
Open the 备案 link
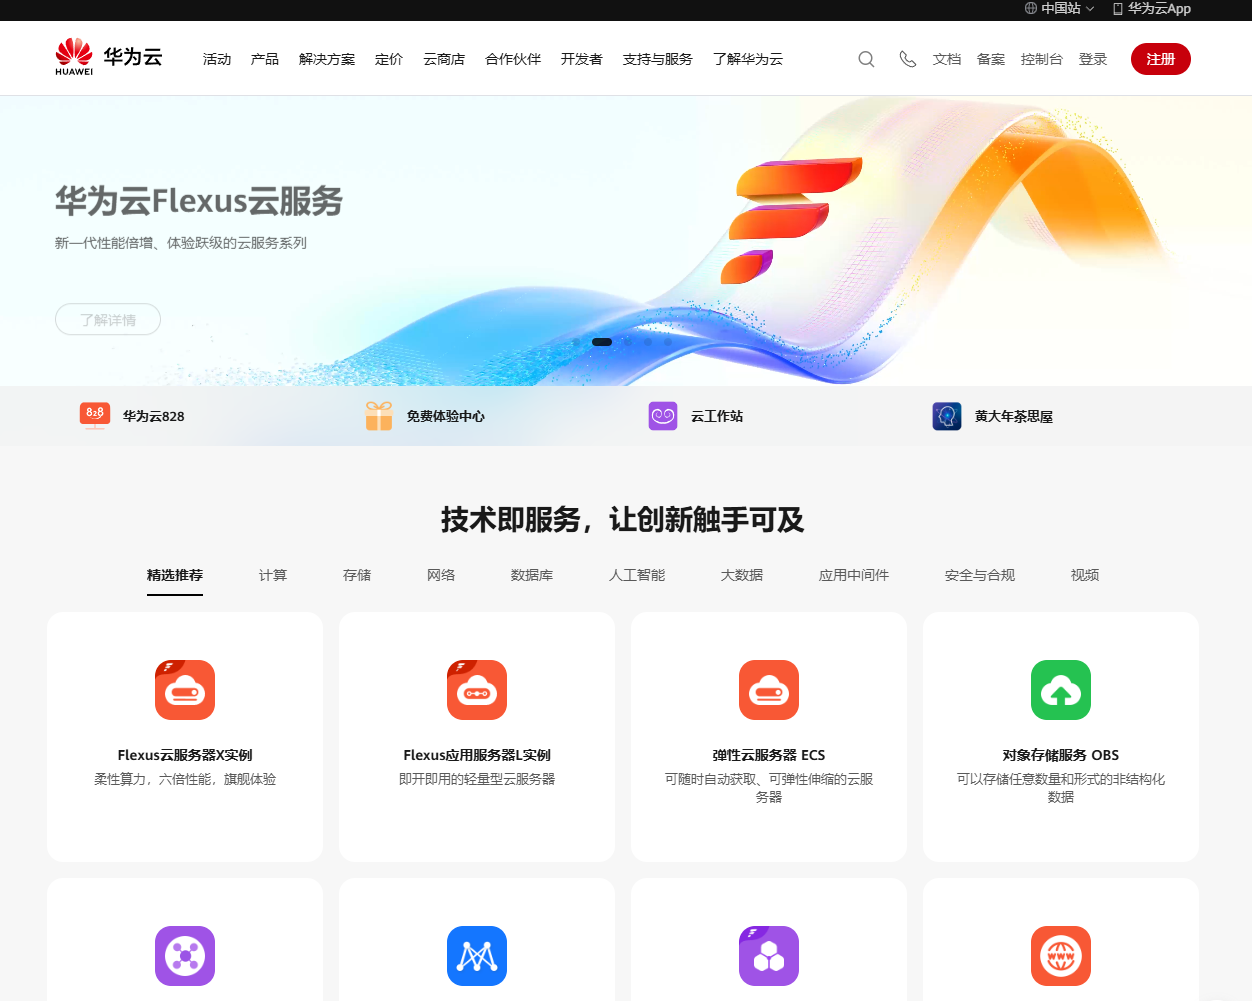[x=991, y=59]
